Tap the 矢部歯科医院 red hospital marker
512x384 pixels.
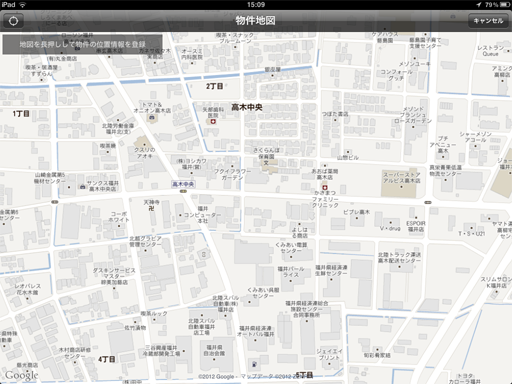click(x=213, y=121)
